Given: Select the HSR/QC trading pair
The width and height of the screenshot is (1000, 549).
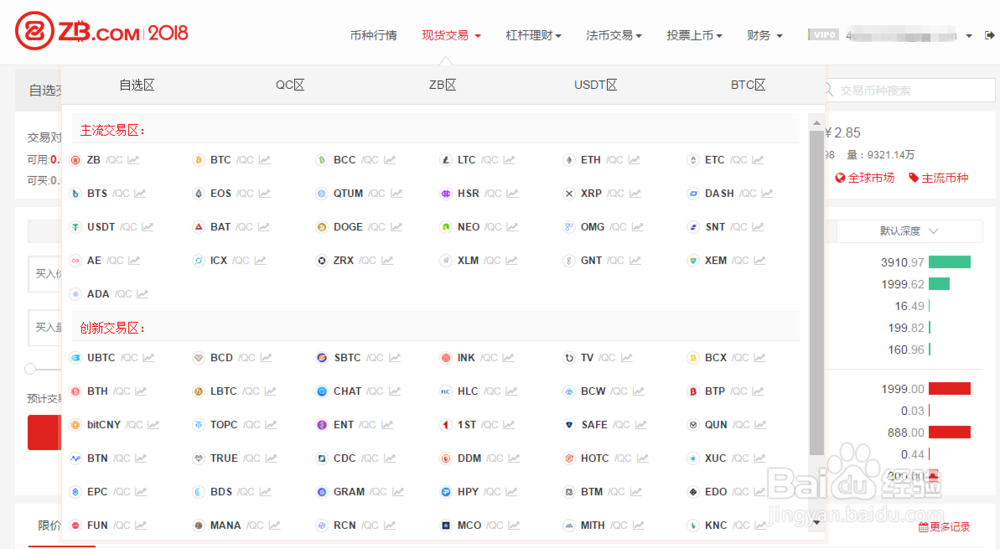Looking at the screenshot, I should [x=479, y=193].
